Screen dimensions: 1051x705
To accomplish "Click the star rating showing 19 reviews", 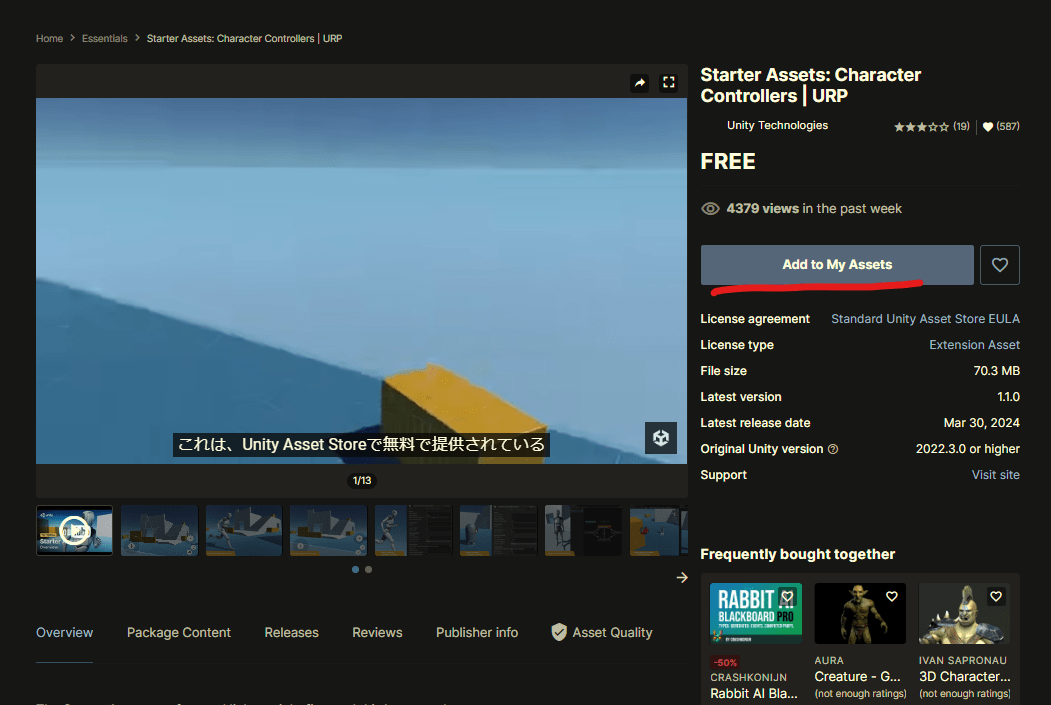I will pos(921,127).
